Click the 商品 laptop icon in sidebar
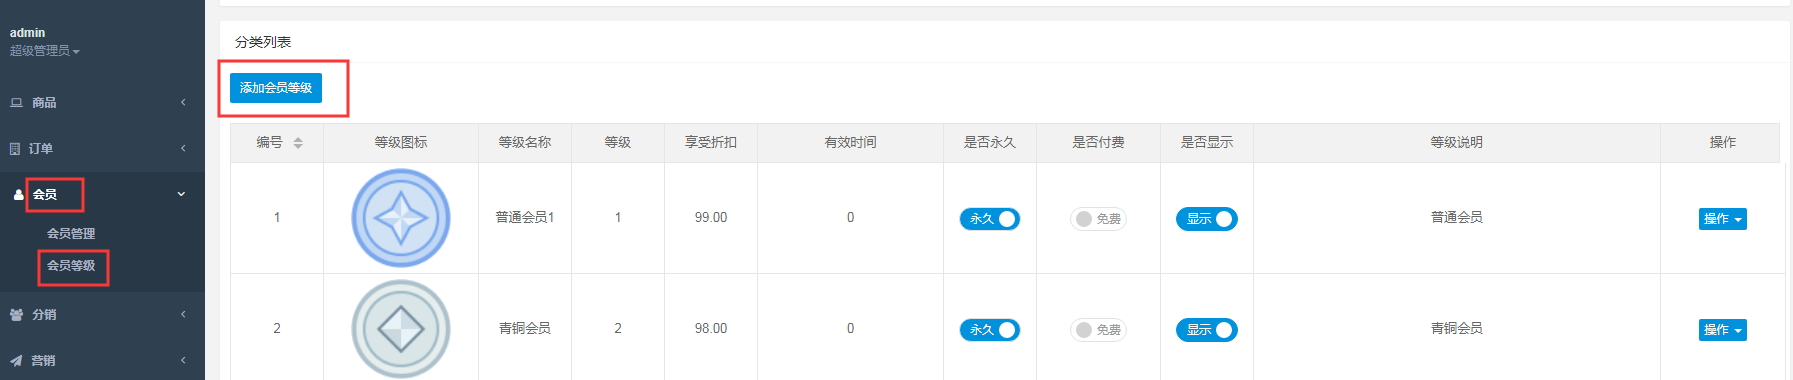1793x380 pixels. click(16, 103)
